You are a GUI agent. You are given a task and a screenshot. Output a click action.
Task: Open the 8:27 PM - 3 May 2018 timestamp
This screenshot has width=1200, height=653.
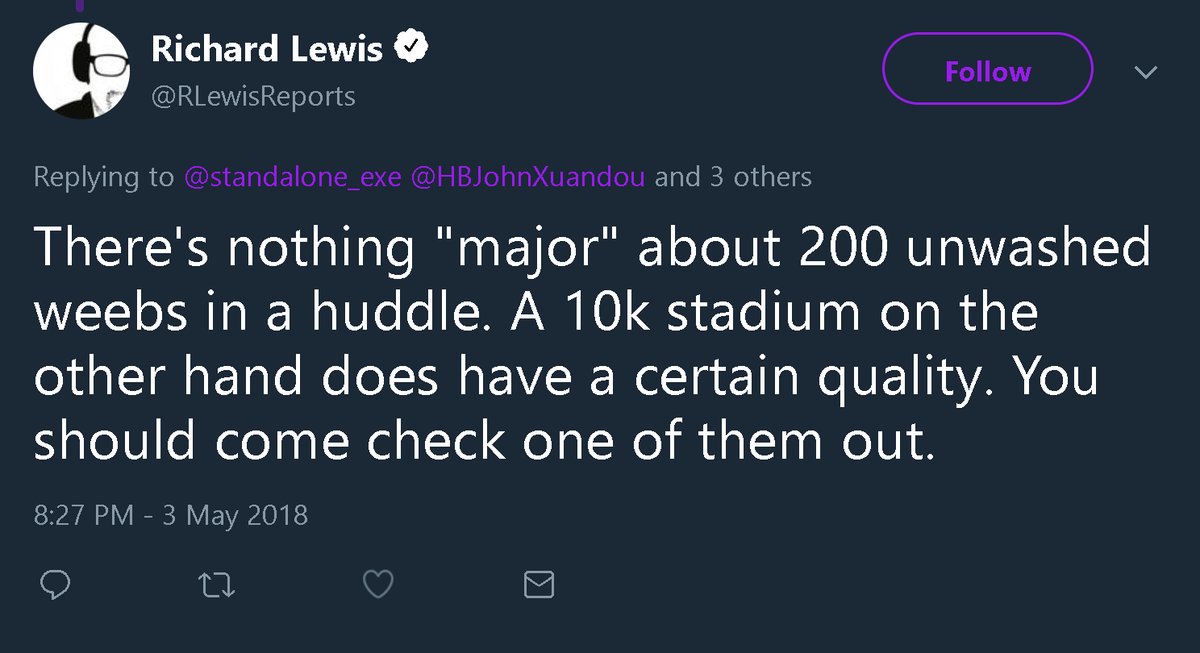171,516
